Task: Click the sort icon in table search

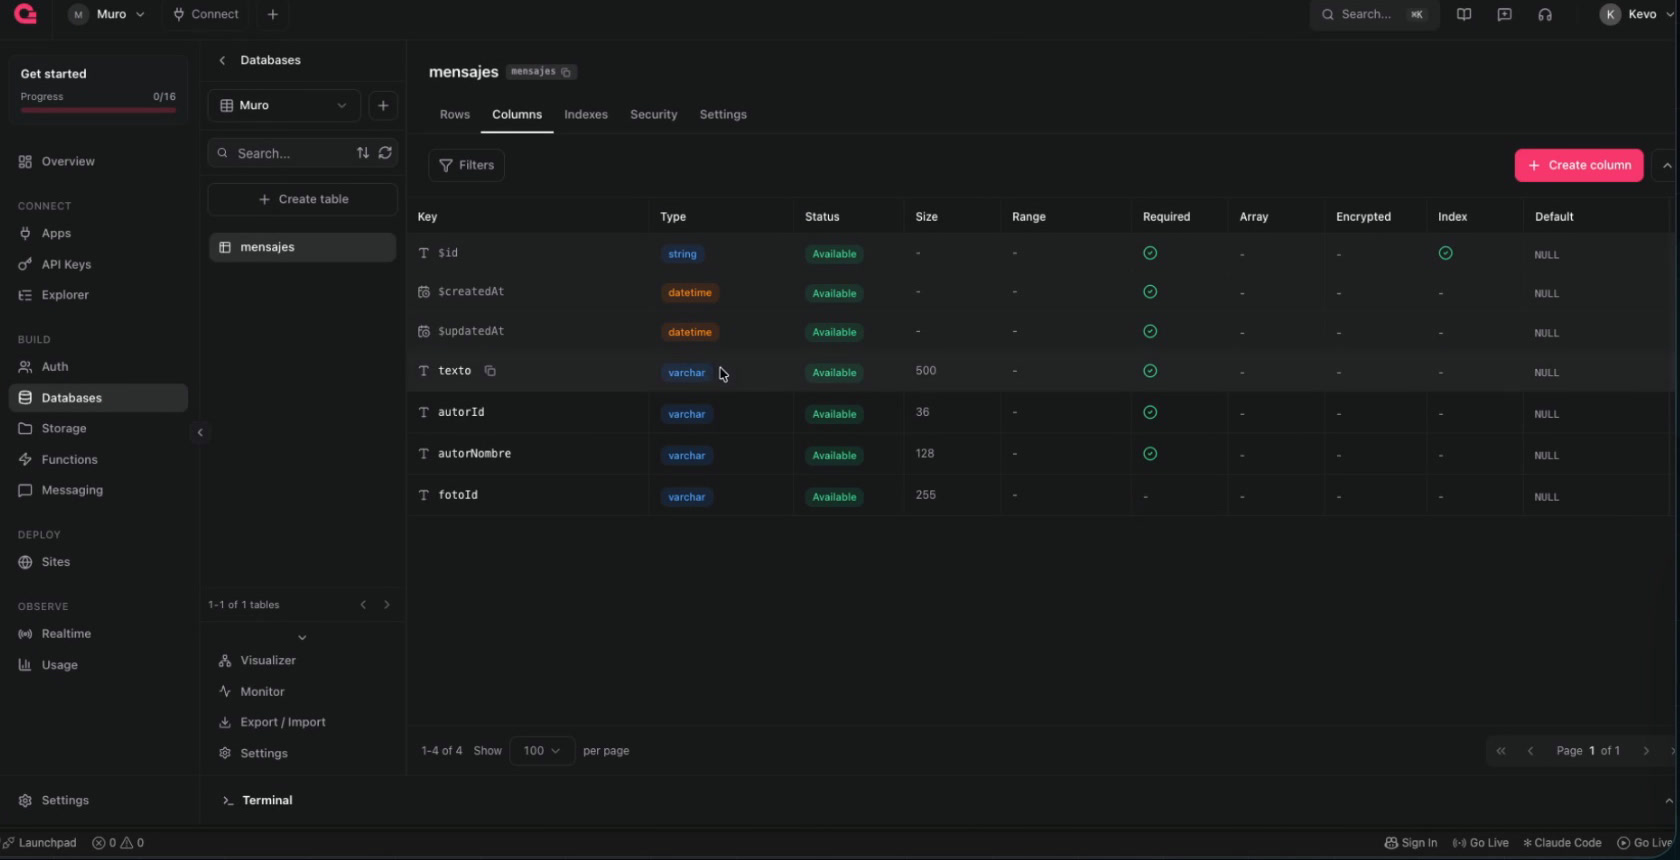Action: click(x=363, y=153)
